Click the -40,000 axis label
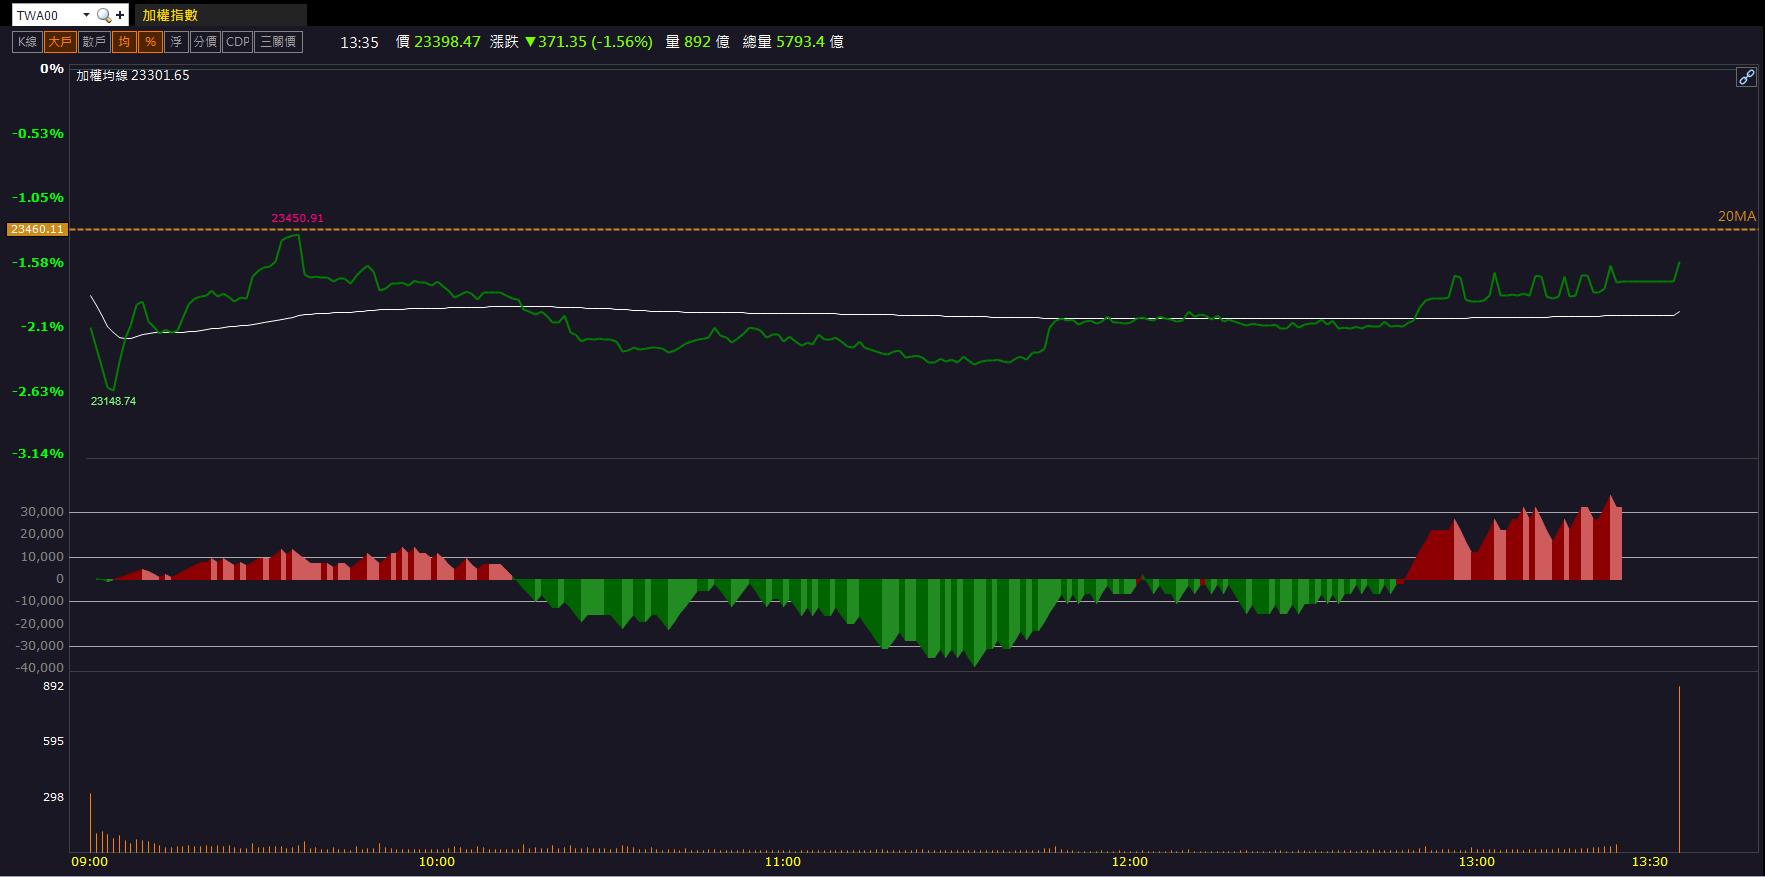Image resolution: width=1765 pixels, height=877 pixels. coord(41,668)
